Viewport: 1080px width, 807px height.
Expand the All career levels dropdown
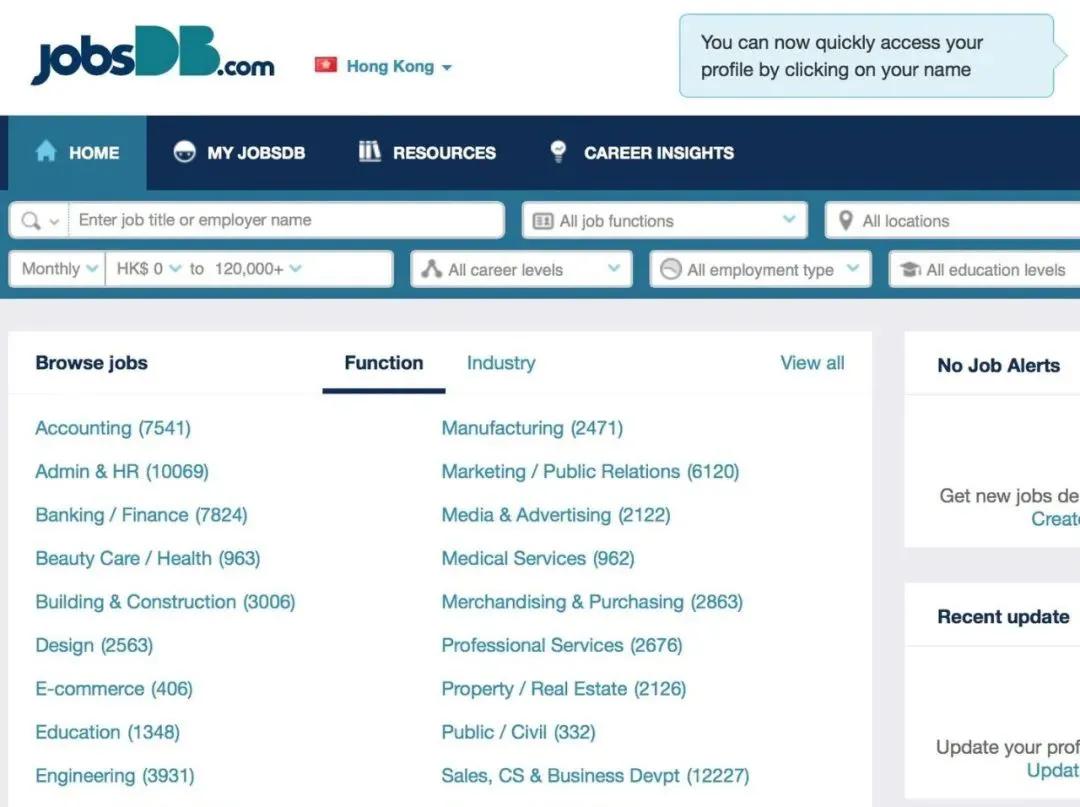(521, 269)
